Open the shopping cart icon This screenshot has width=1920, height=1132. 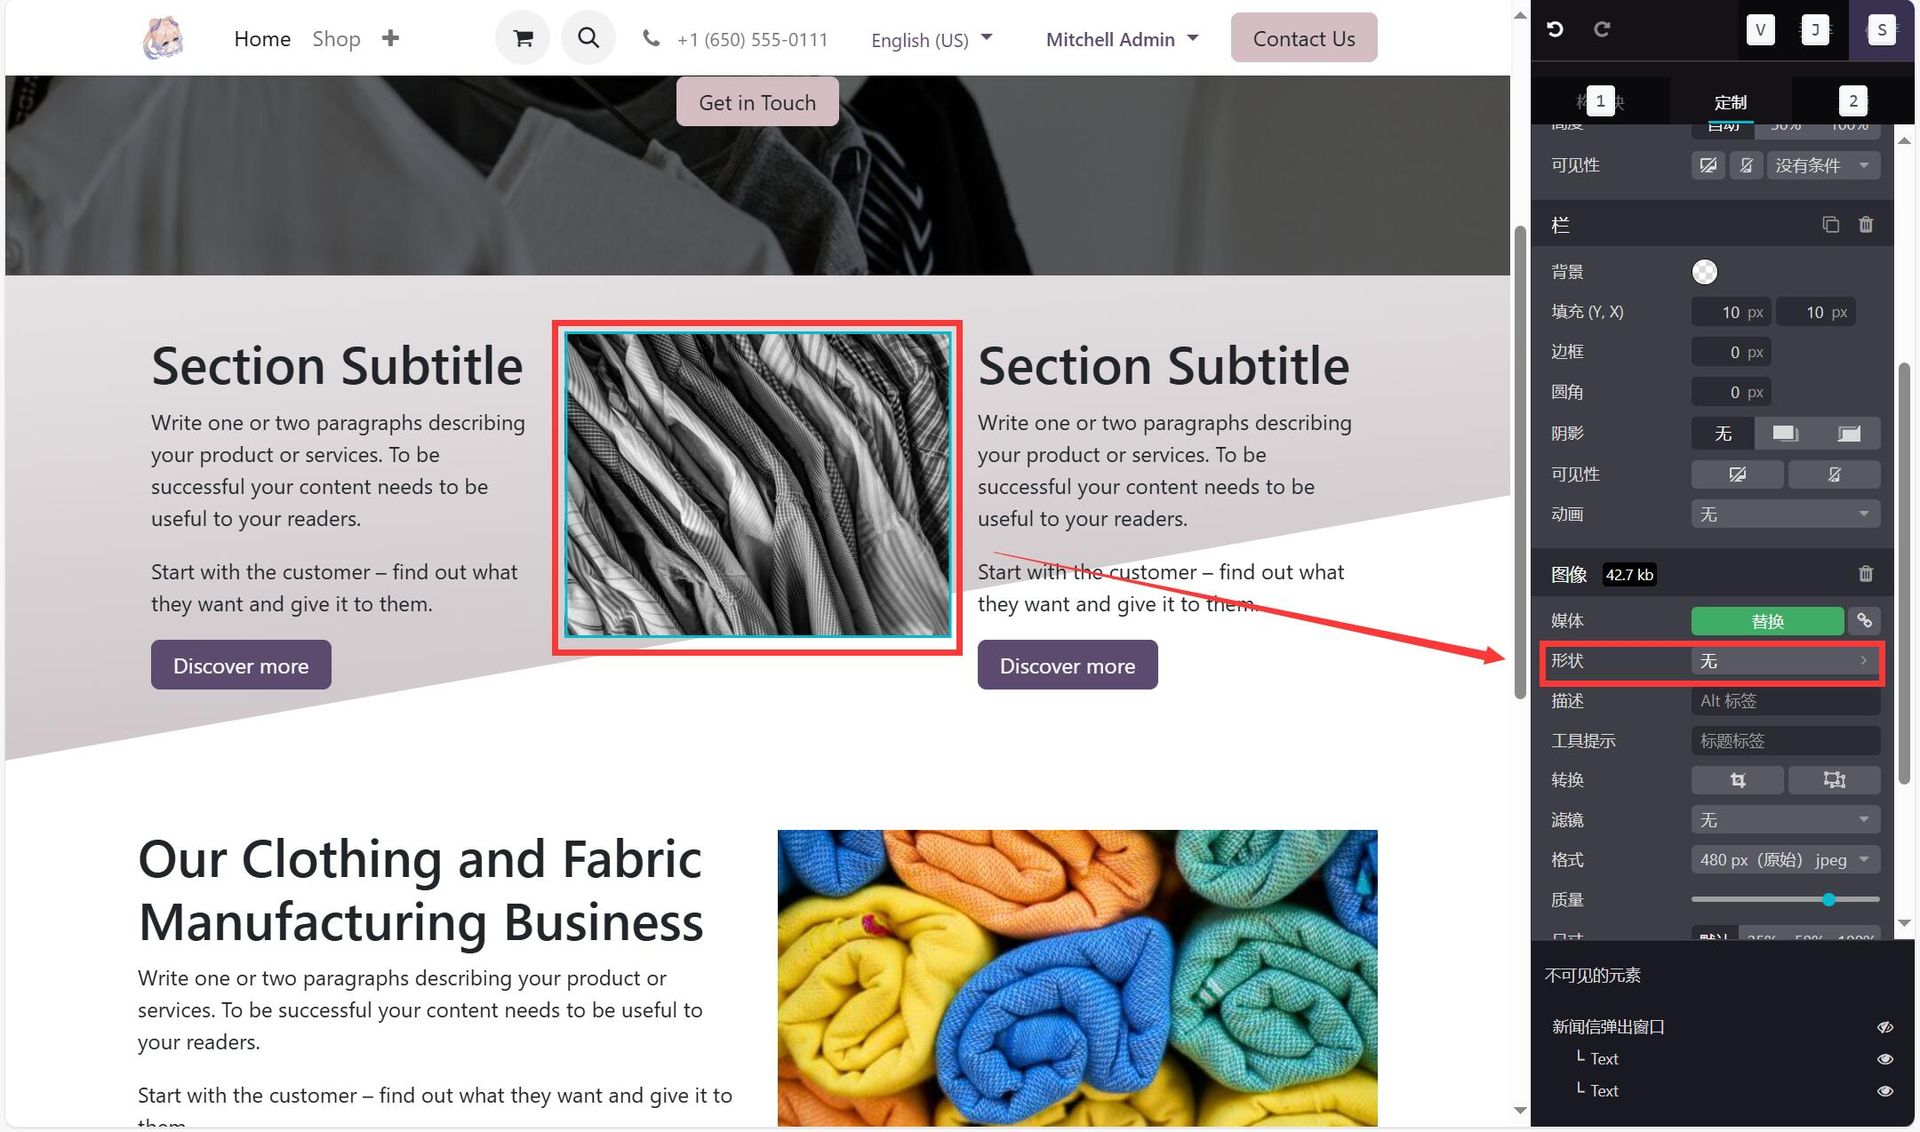523,38
